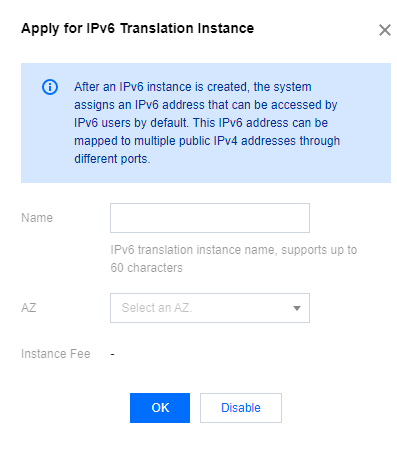The height and width of the screenshot is (462, 397).
Task: Open the Select an AZ dropdown
Action: click(210, 308)
